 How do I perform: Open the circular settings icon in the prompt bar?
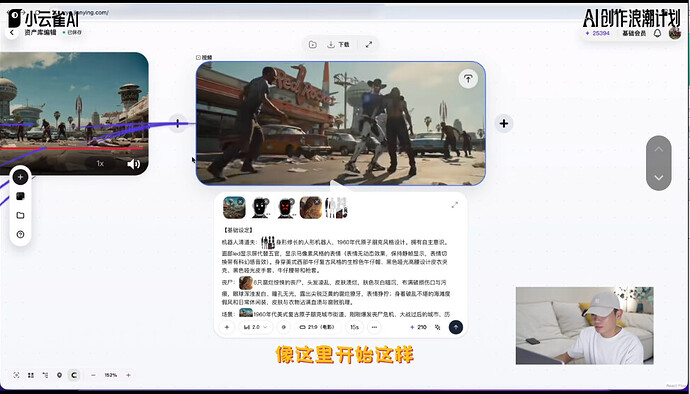pos(283,327)
